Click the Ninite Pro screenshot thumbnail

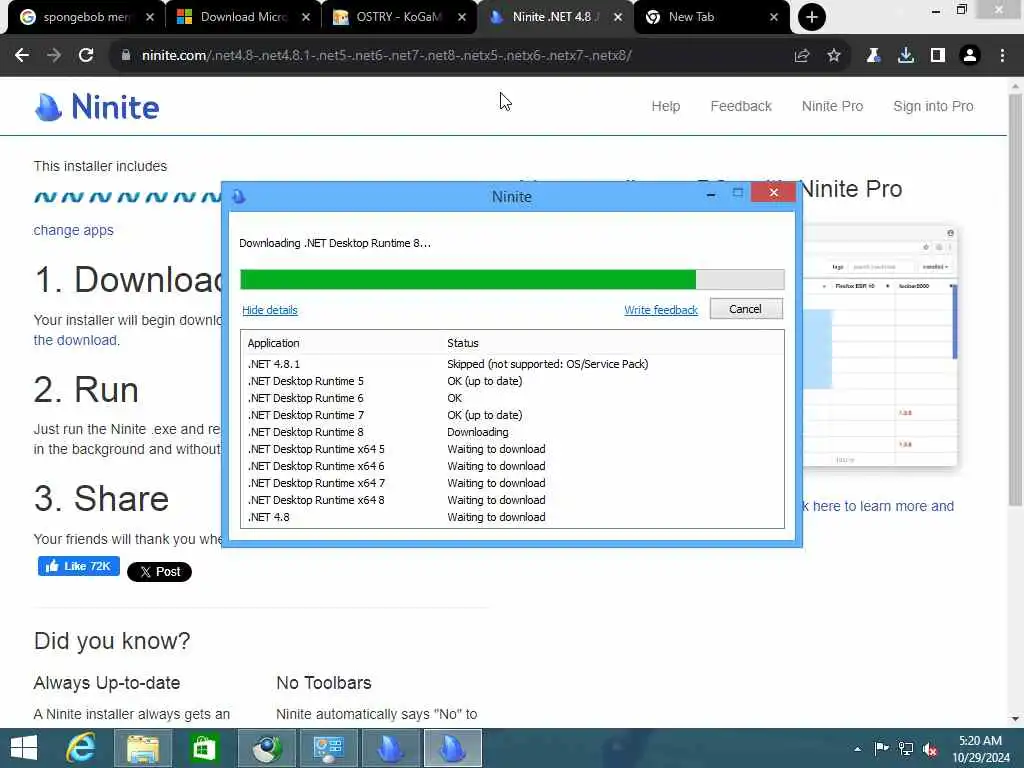tap(880, 347)
